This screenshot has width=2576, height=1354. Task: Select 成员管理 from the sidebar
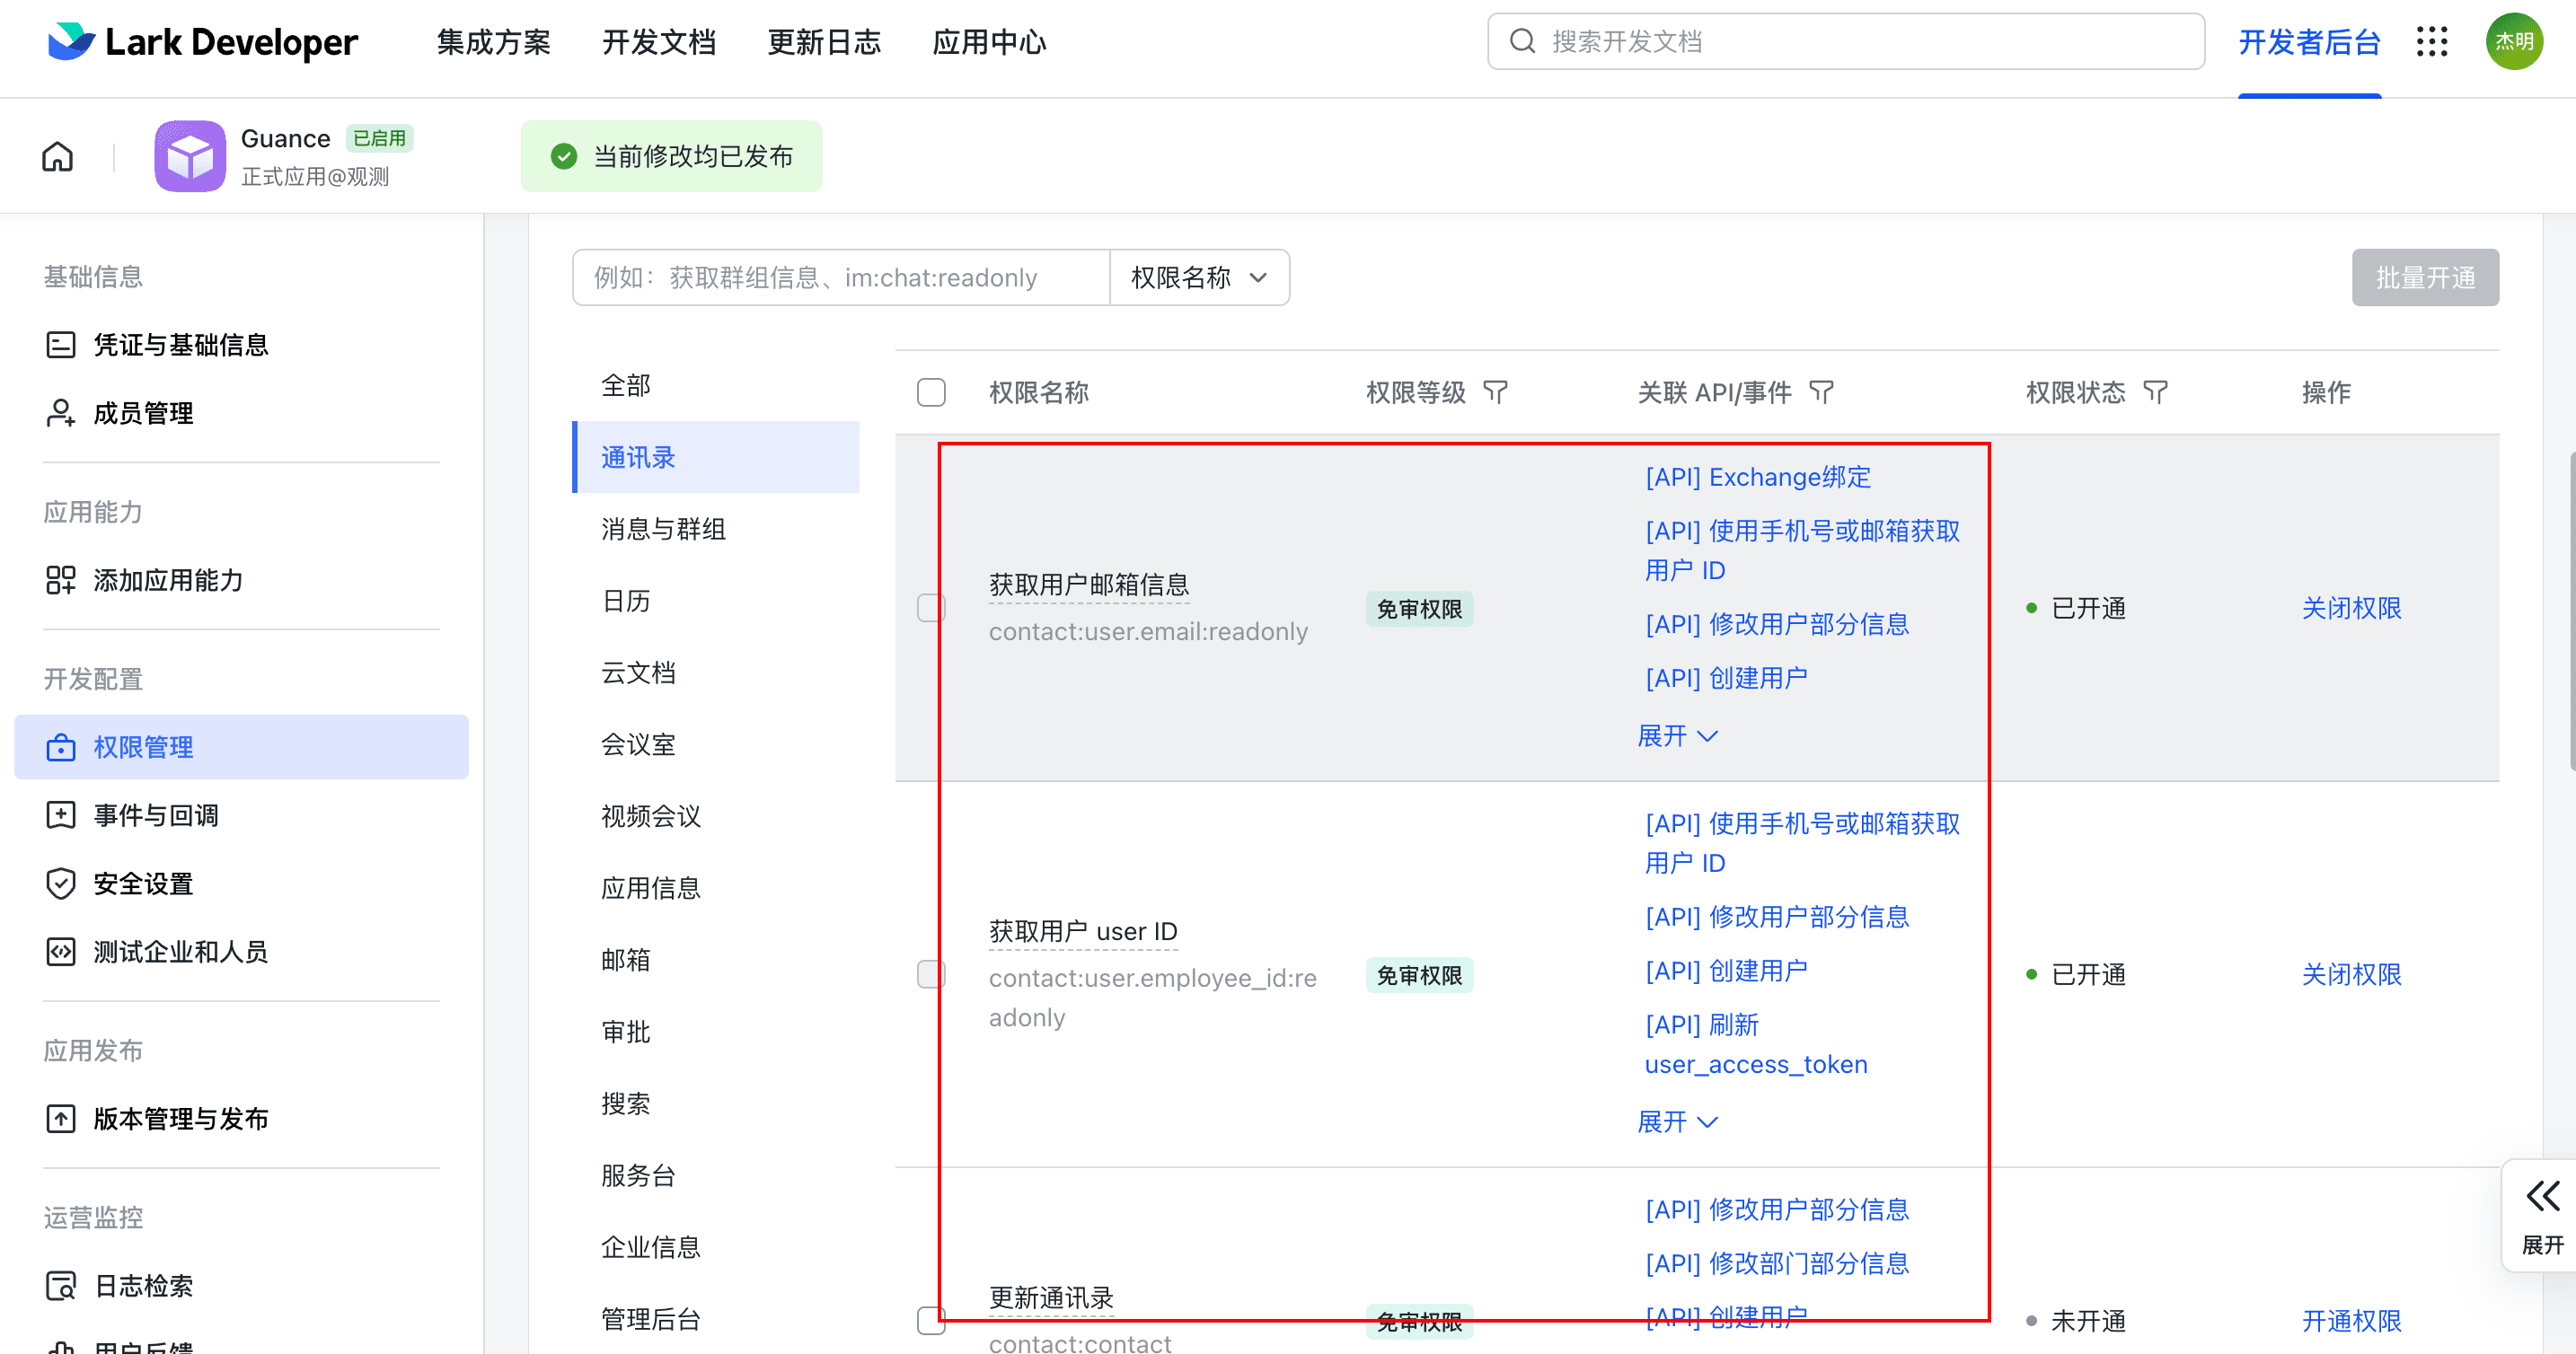(143, 413)
